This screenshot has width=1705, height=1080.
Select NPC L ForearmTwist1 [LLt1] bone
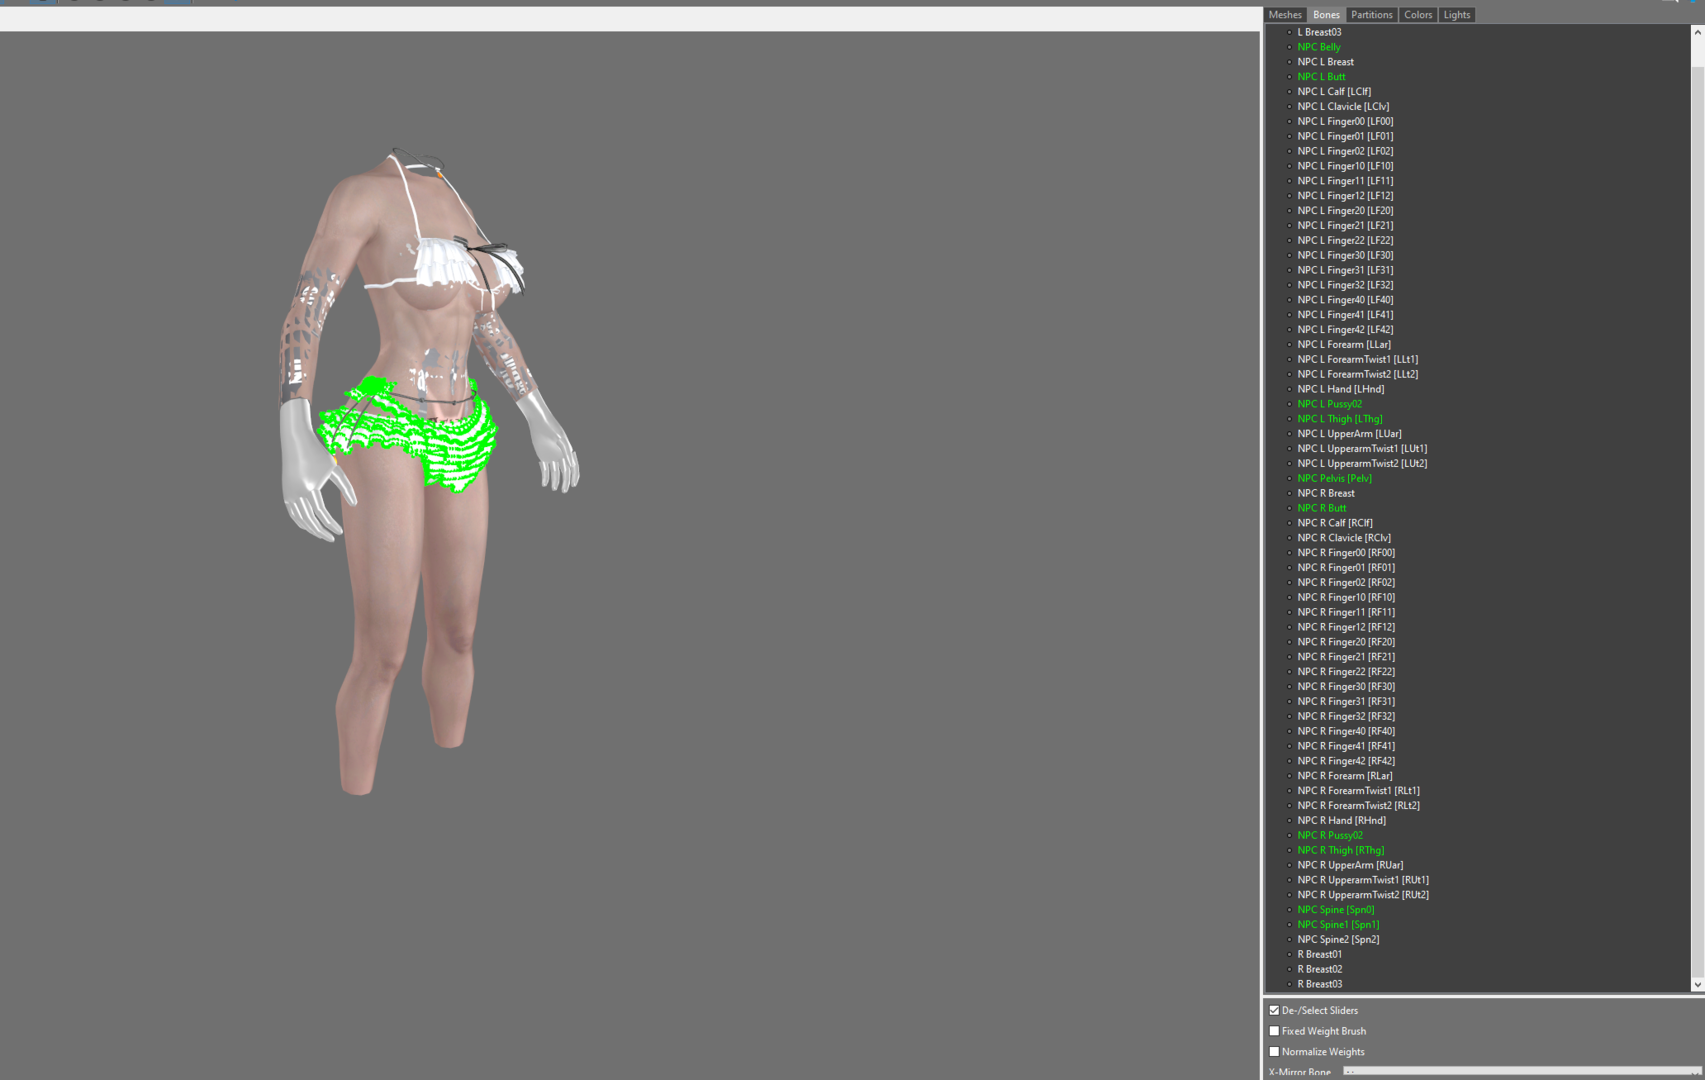click(x=1358, y=360)
